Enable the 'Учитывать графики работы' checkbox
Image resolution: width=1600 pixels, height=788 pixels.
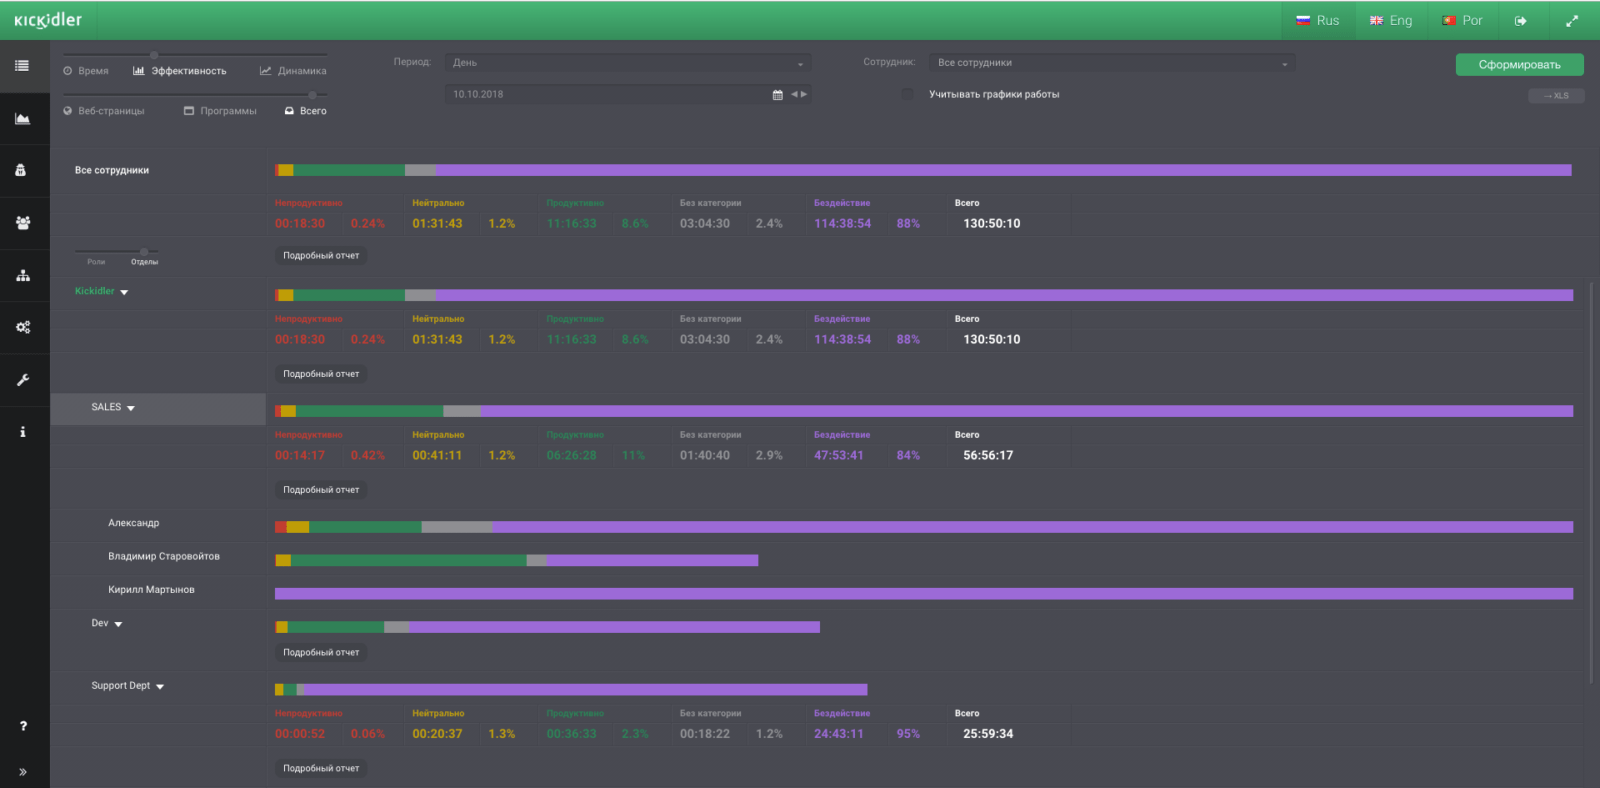pos(908,94)
